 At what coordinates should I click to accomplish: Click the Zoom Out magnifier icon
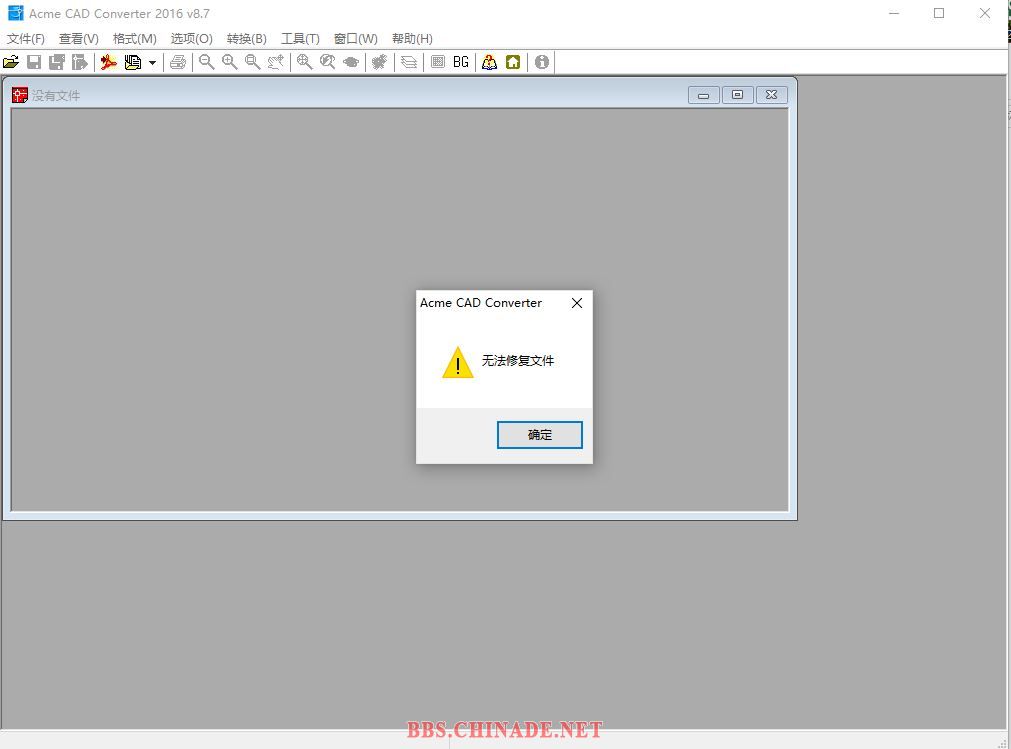pyautogui.click(x=206, y=62)
